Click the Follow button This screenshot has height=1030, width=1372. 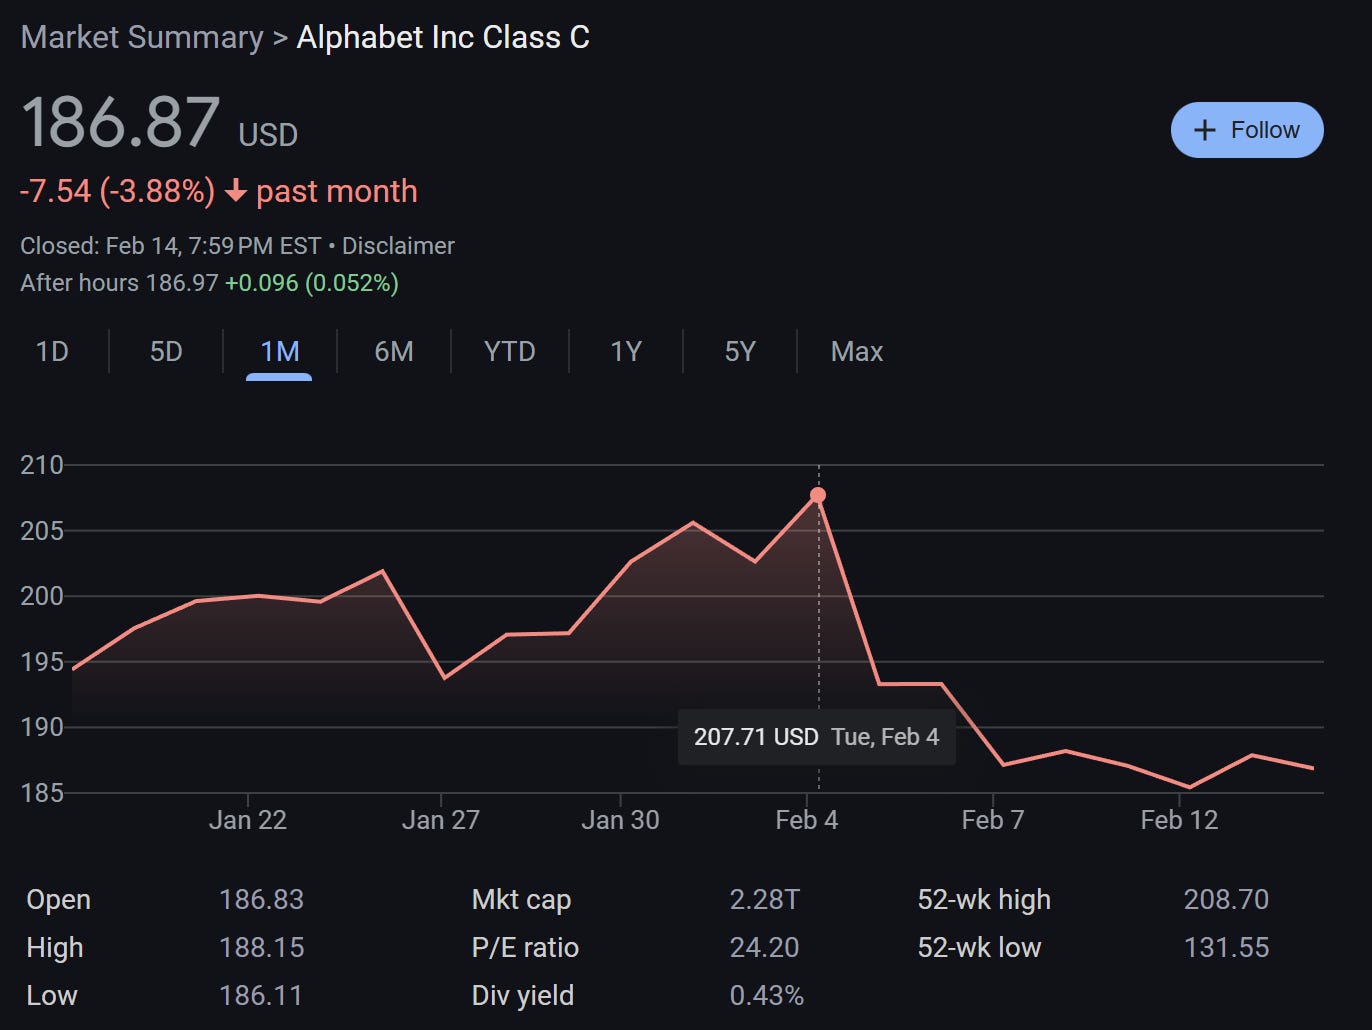click(1247, 130)
